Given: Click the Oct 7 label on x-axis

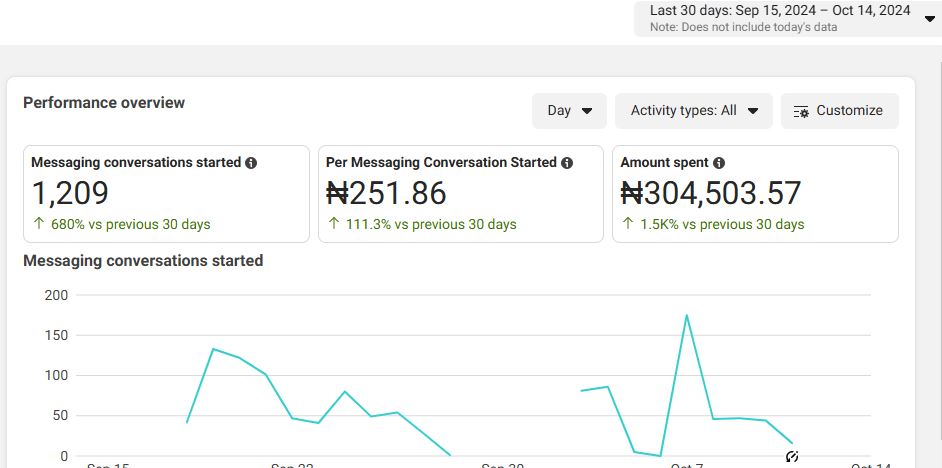Looking at the screenshot, I should coord(687,464).
